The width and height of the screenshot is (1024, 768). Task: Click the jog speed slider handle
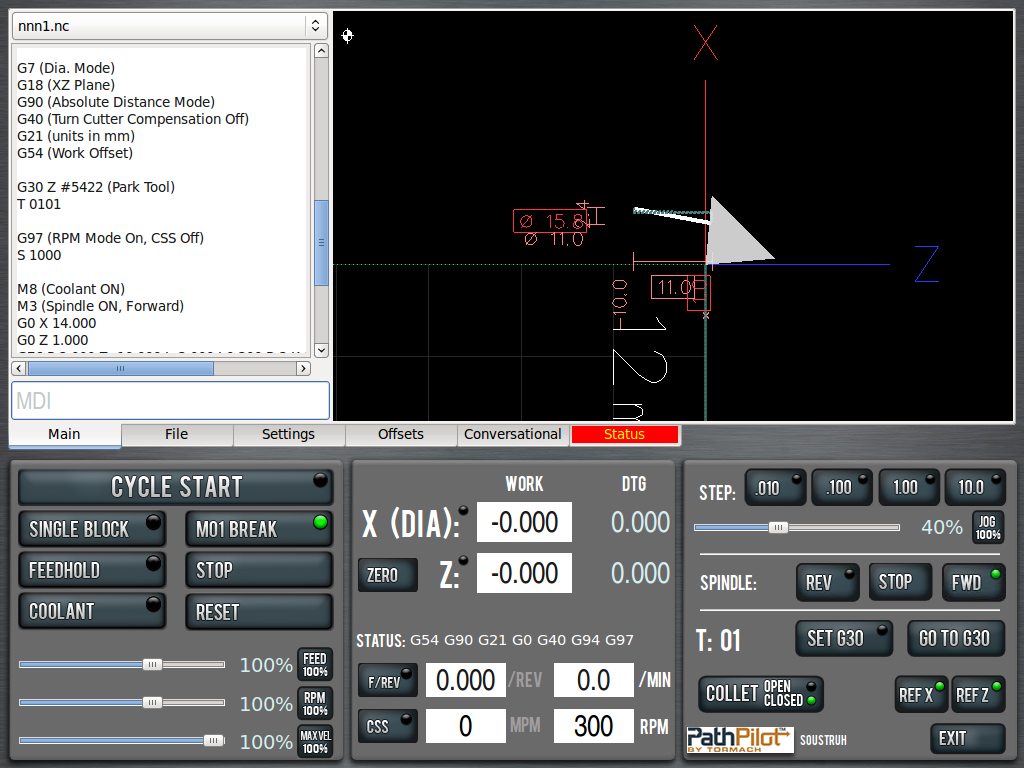[x=778, y=527]
